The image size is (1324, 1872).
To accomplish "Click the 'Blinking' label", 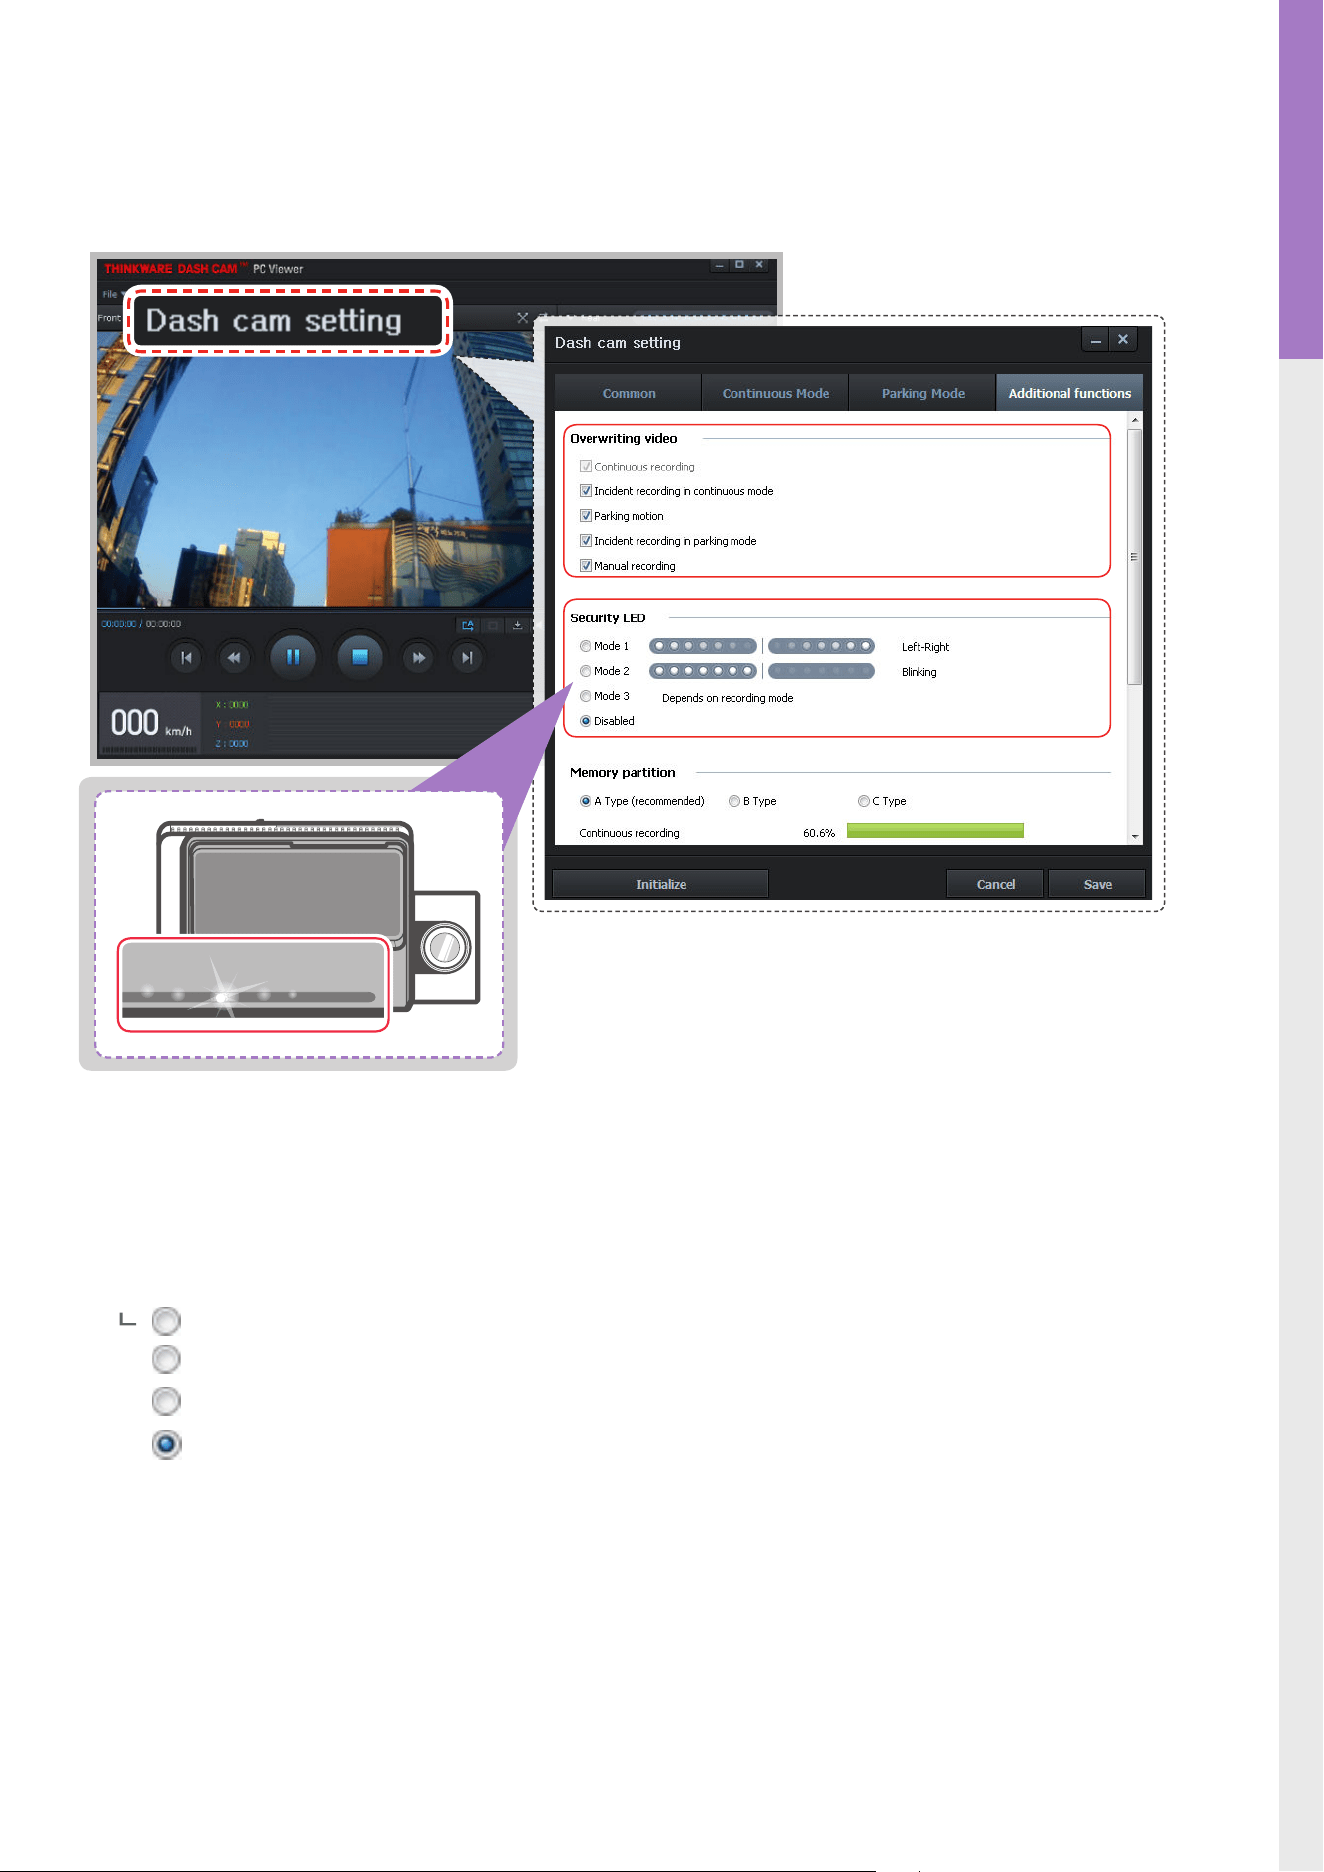I will (919, 672).
